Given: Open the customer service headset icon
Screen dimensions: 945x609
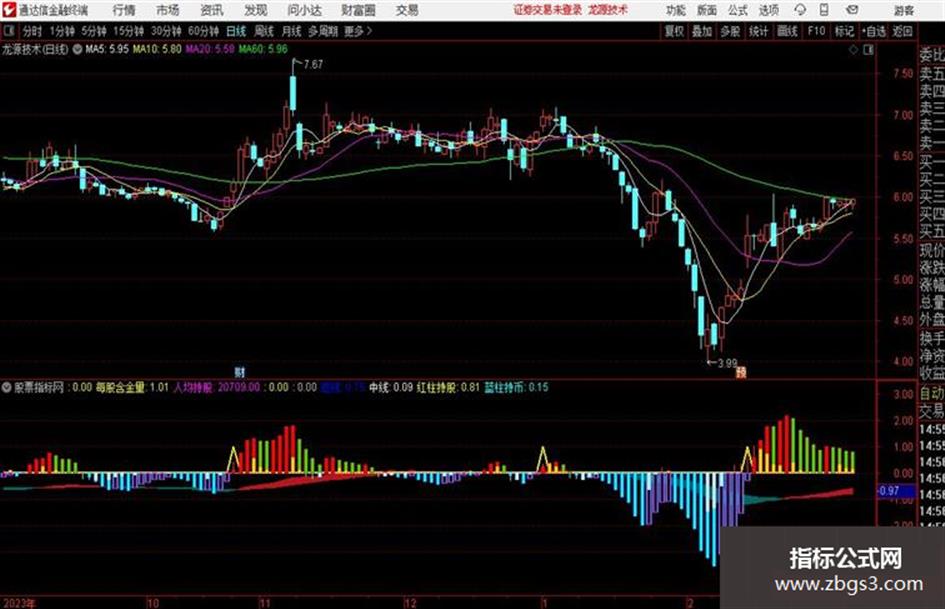Looking at the screenshot, I should 800,10.
